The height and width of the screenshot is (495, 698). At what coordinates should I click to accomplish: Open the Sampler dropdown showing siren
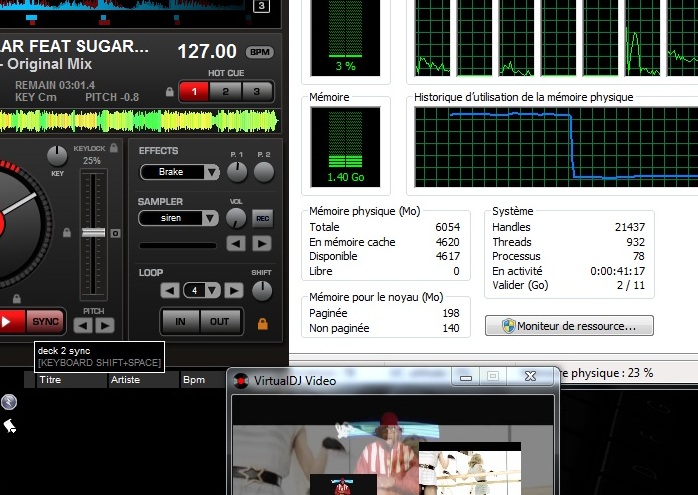(178, 218)
